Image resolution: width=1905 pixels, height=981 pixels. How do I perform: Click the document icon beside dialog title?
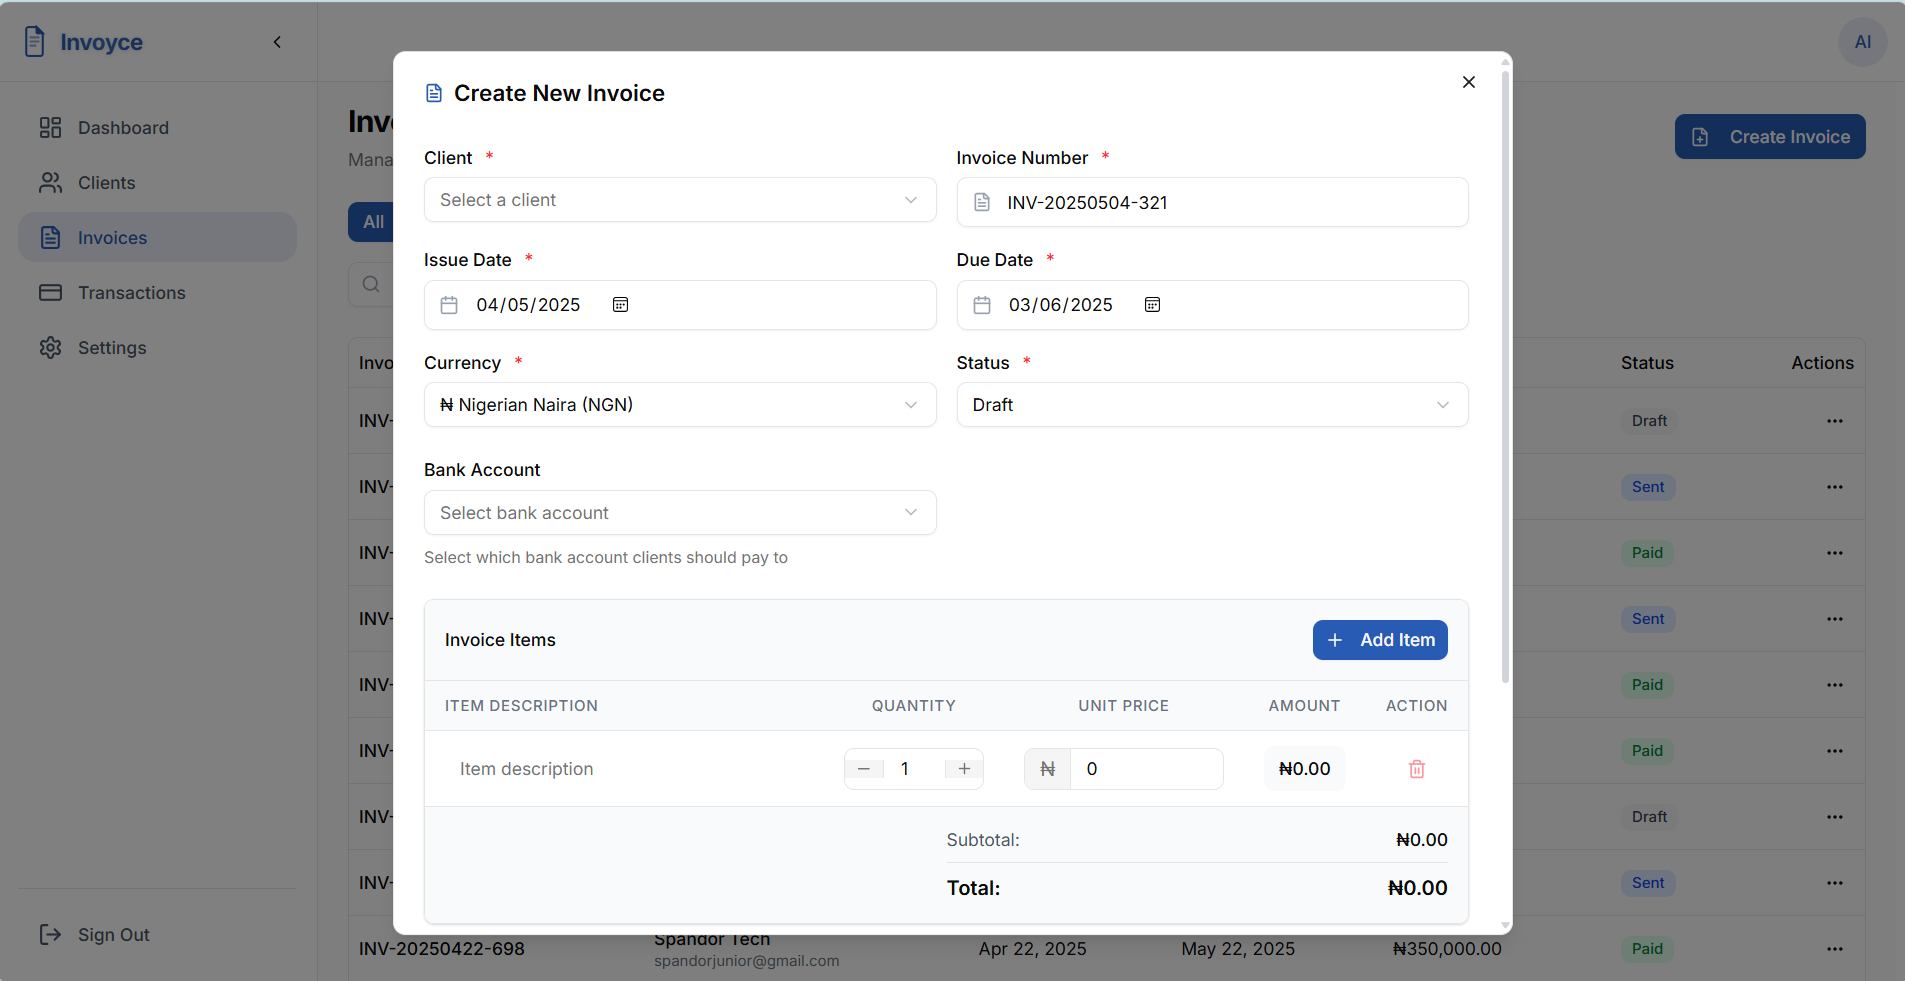click(434, 93)
